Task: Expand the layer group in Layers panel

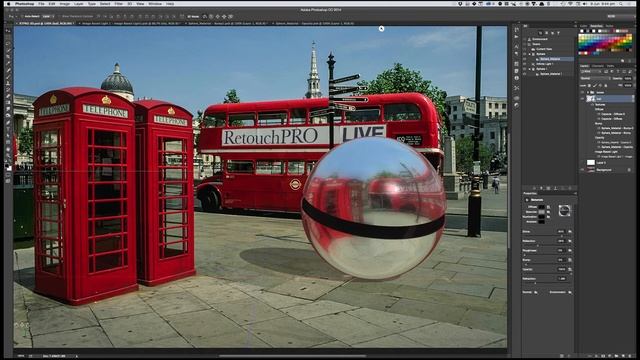Action: click(x=588, y=92)
